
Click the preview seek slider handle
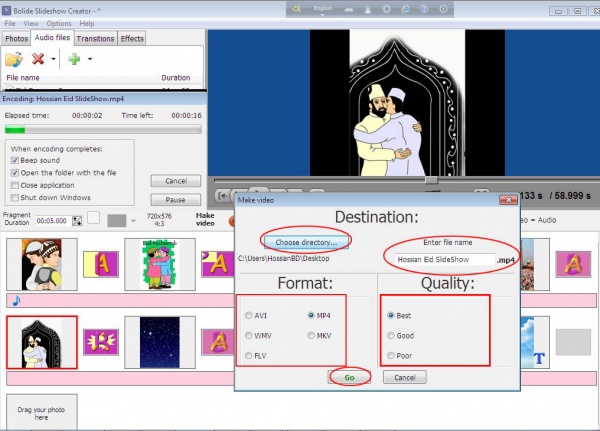431,180
